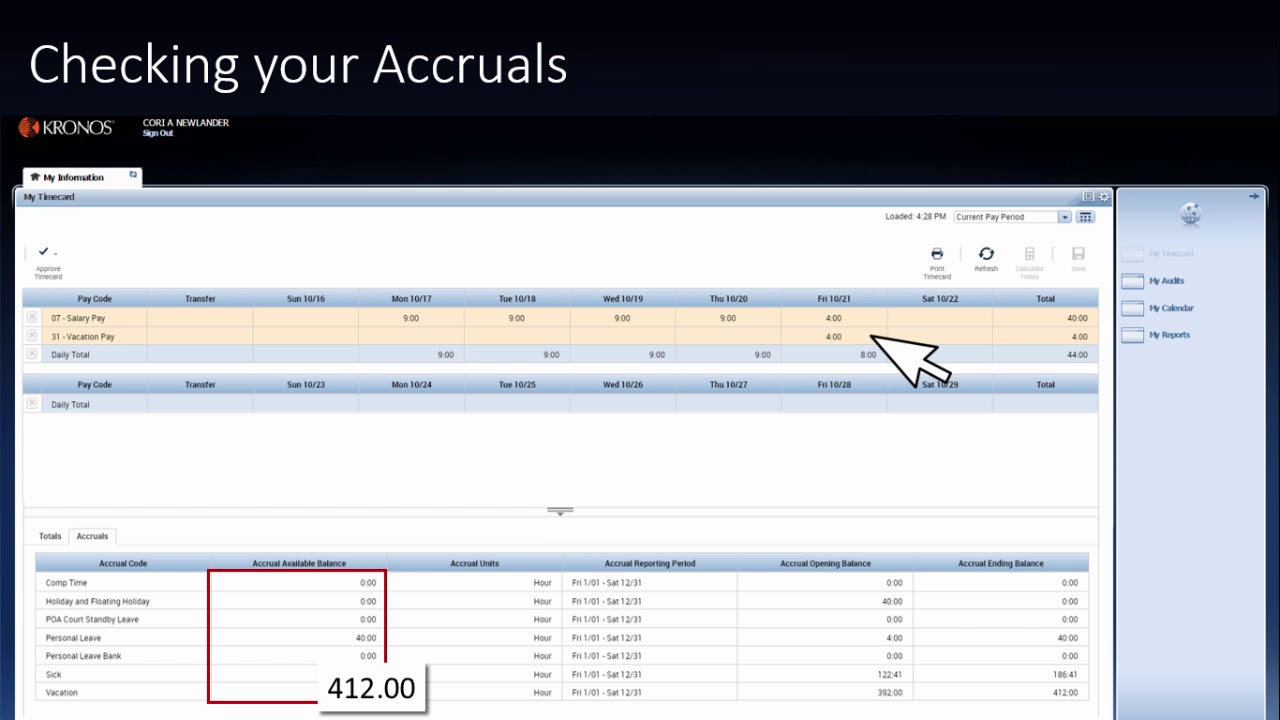Screen dimensions: 1280x720
Task: Open the My Reports widget icon
Action: (x=1132, y=335)
